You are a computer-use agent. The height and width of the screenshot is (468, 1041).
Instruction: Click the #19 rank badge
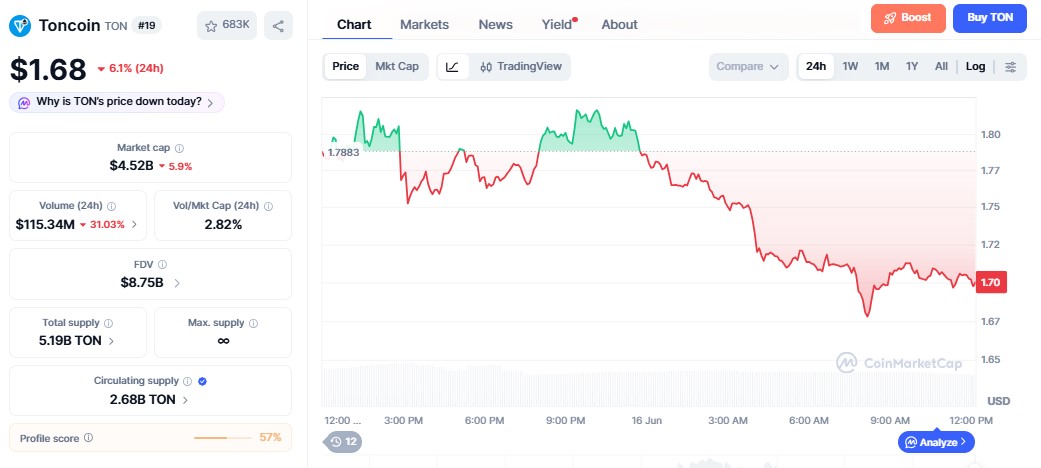(146, 26)
